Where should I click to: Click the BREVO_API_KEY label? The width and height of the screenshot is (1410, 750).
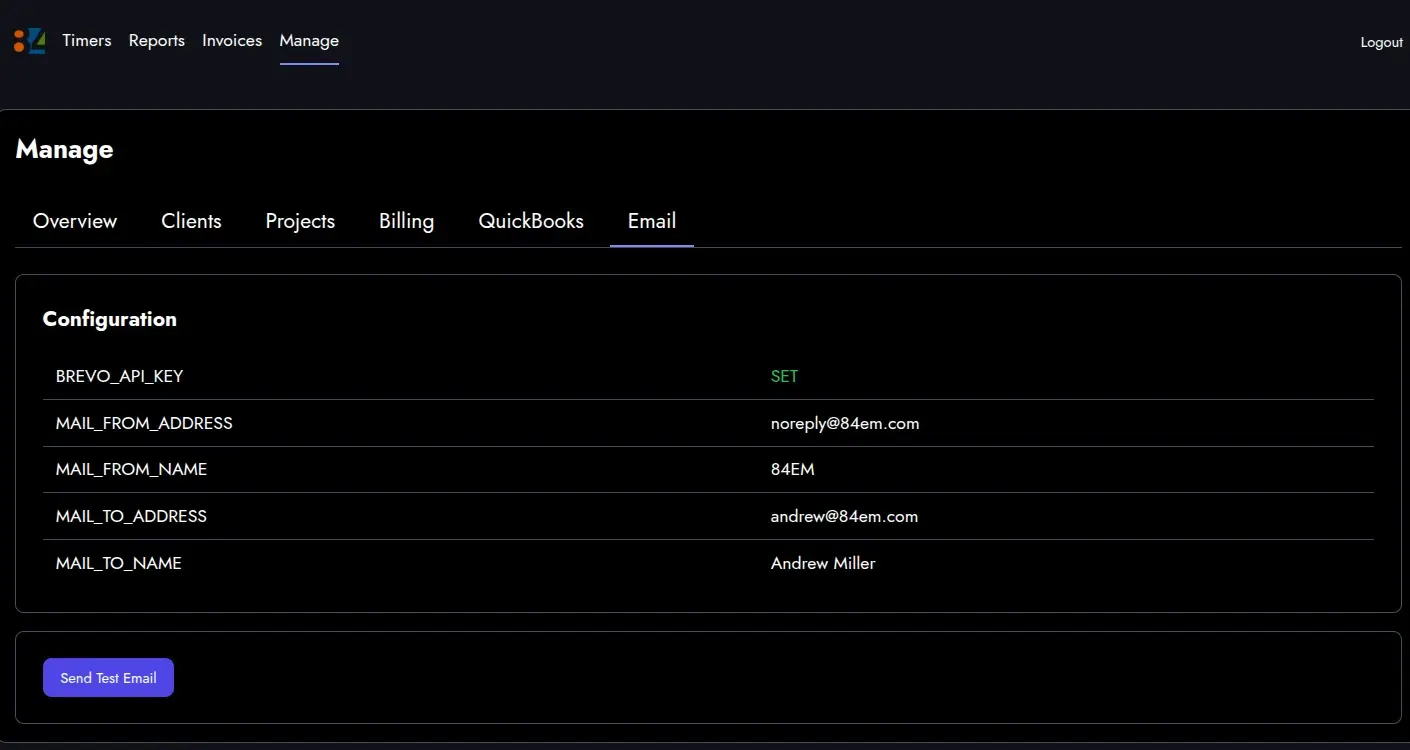119,377
